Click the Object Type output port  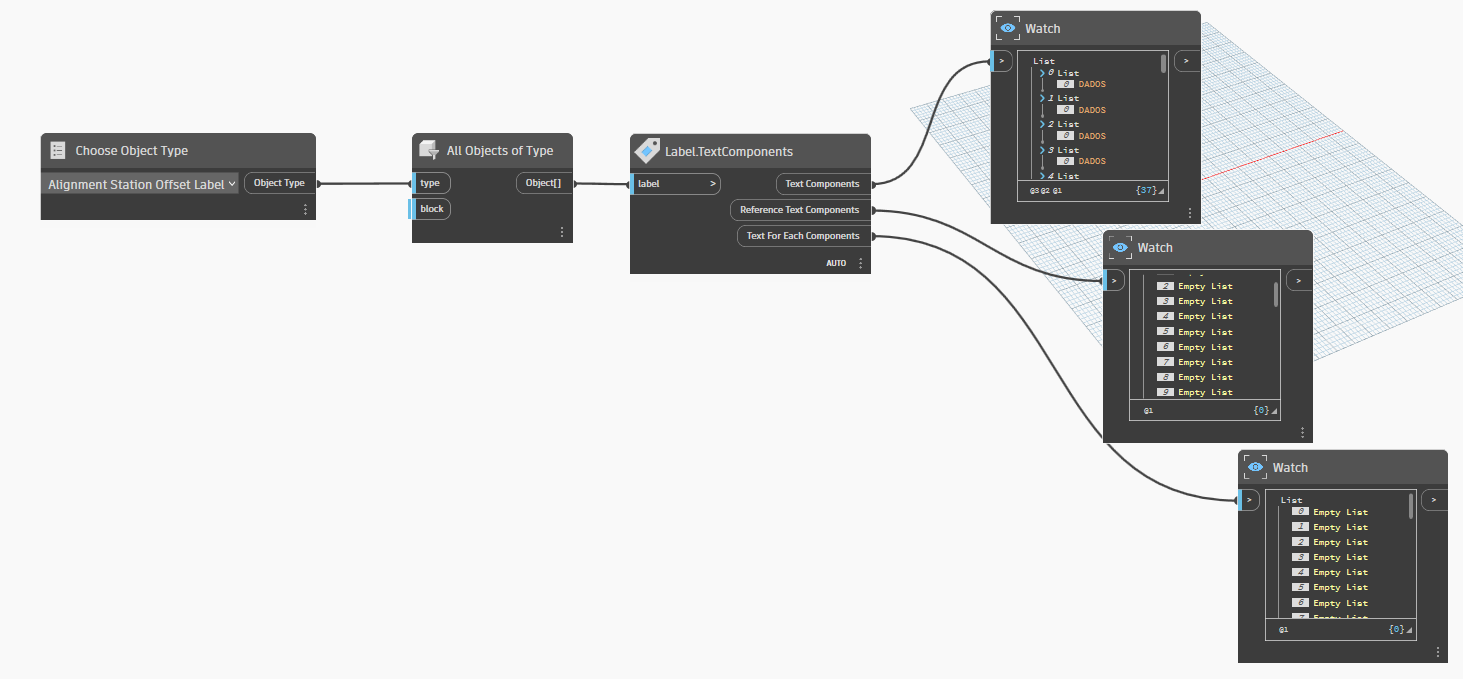tap(279, 183)
